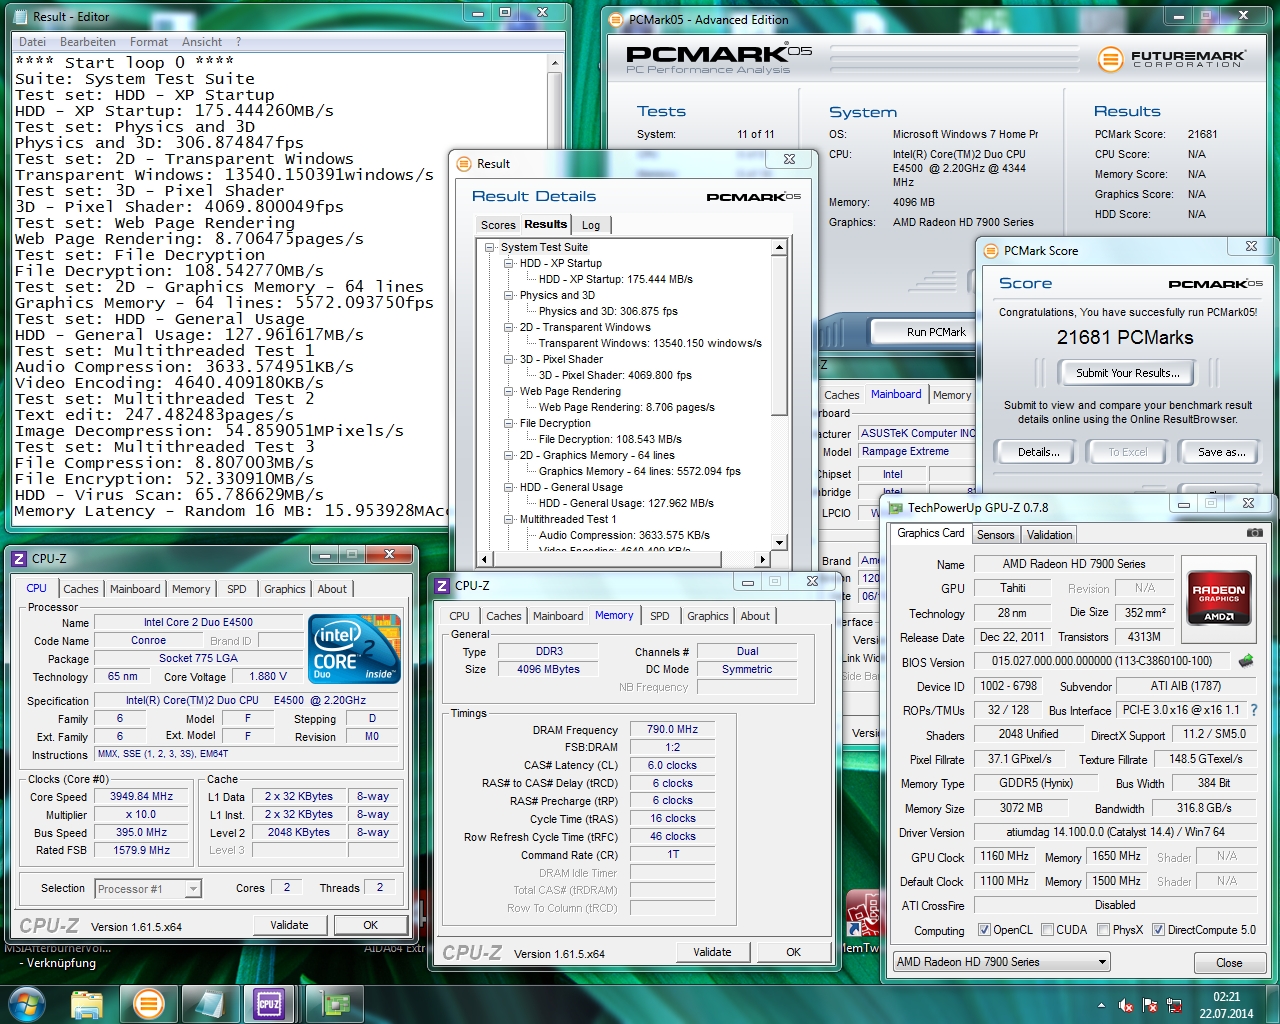The height and width of the screenshot is (1024, 1280).
Task: Click the PCMark05 Advanced Edition title icon
Action: click(x=616, y=20)
